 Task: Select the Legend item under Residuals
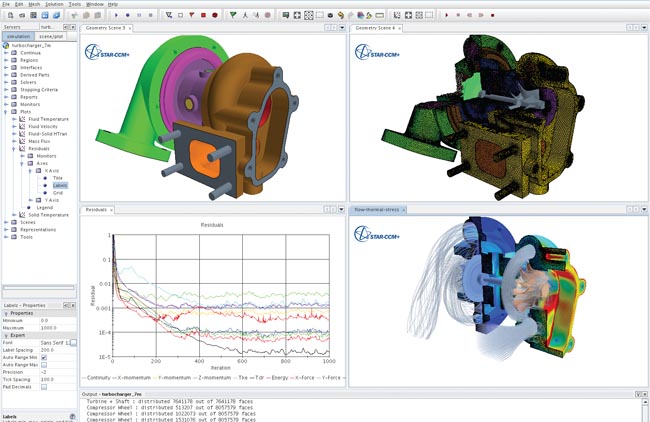[45, 208]
